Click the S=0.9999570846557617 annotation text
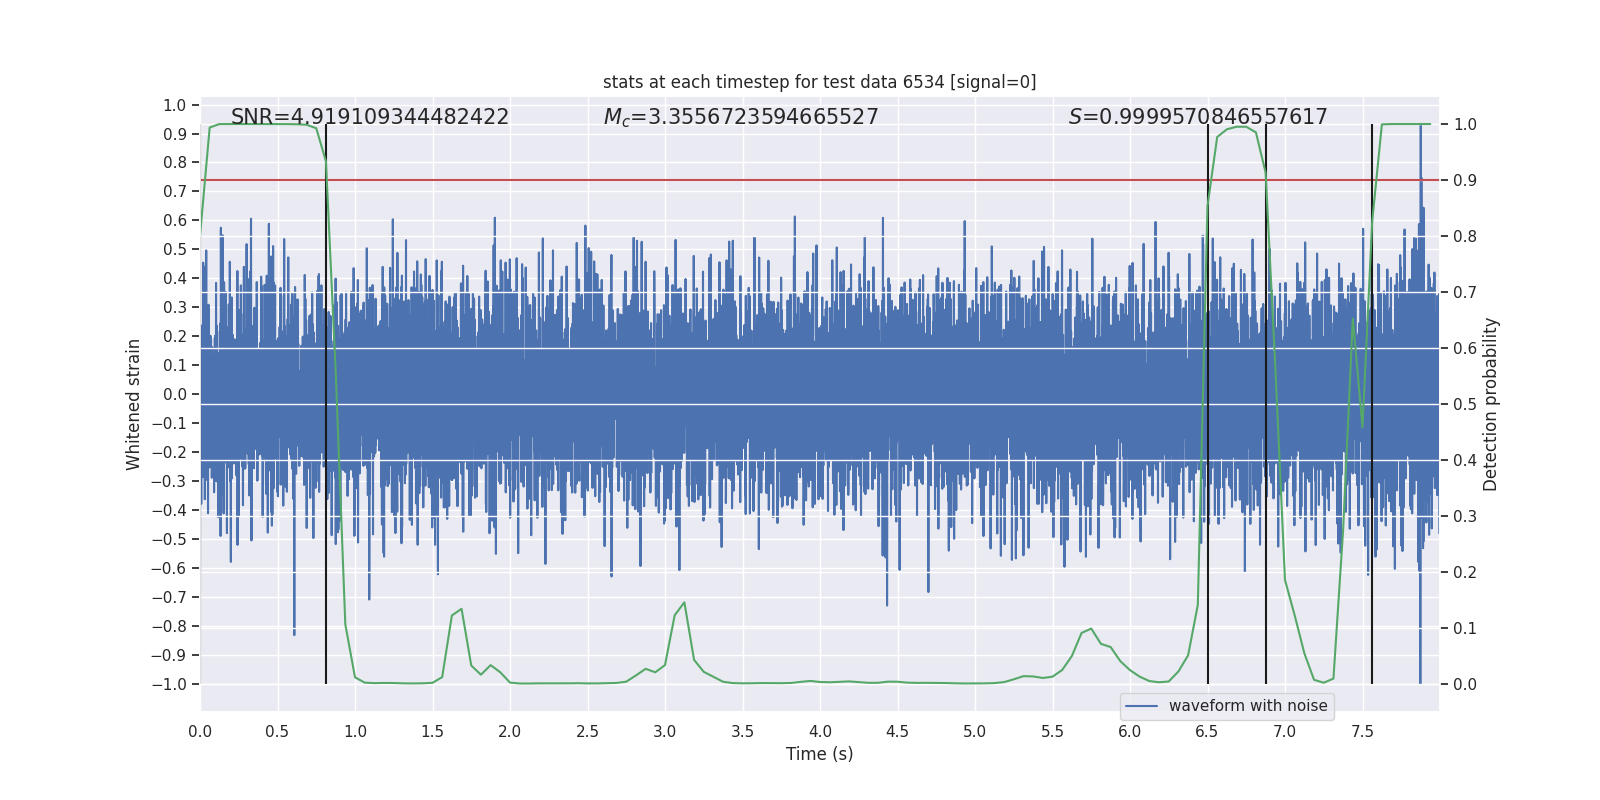This screenshot has width=1600, height=800. coord(1198,117)
